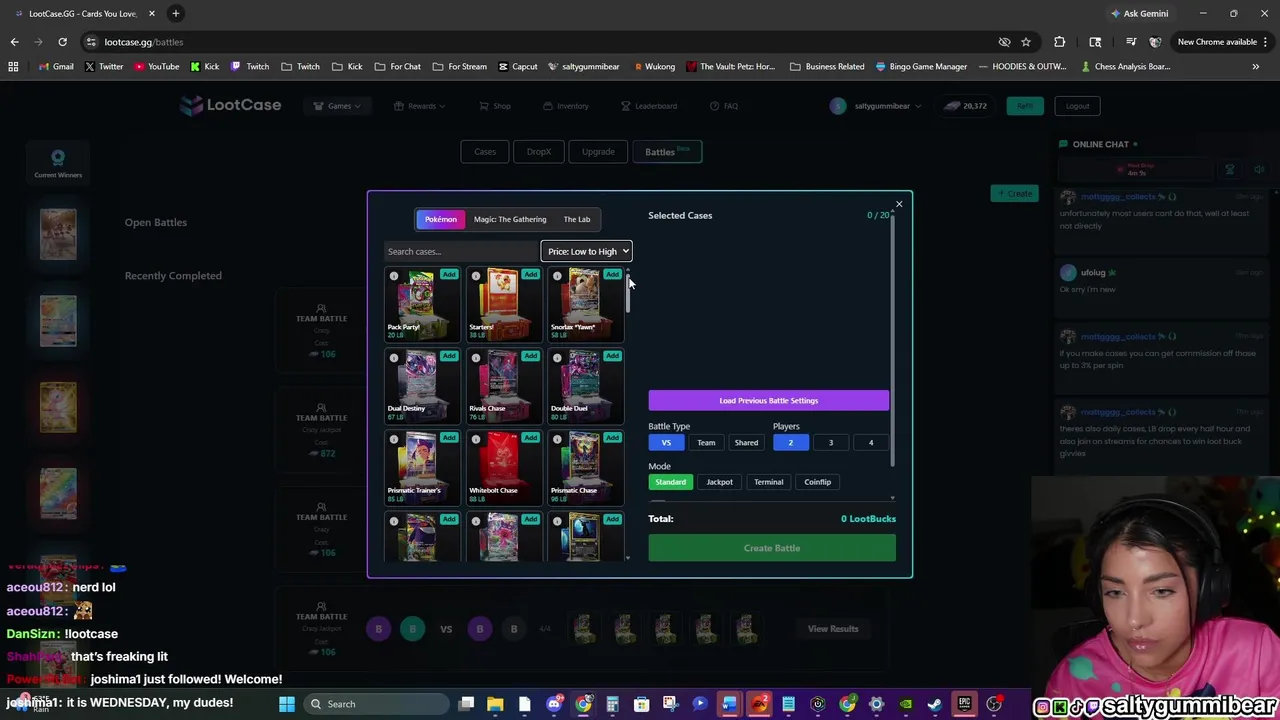Screen dimensions: 1280x720
Task: Add the Double Duel case
Action: click(x=612, y=356)
